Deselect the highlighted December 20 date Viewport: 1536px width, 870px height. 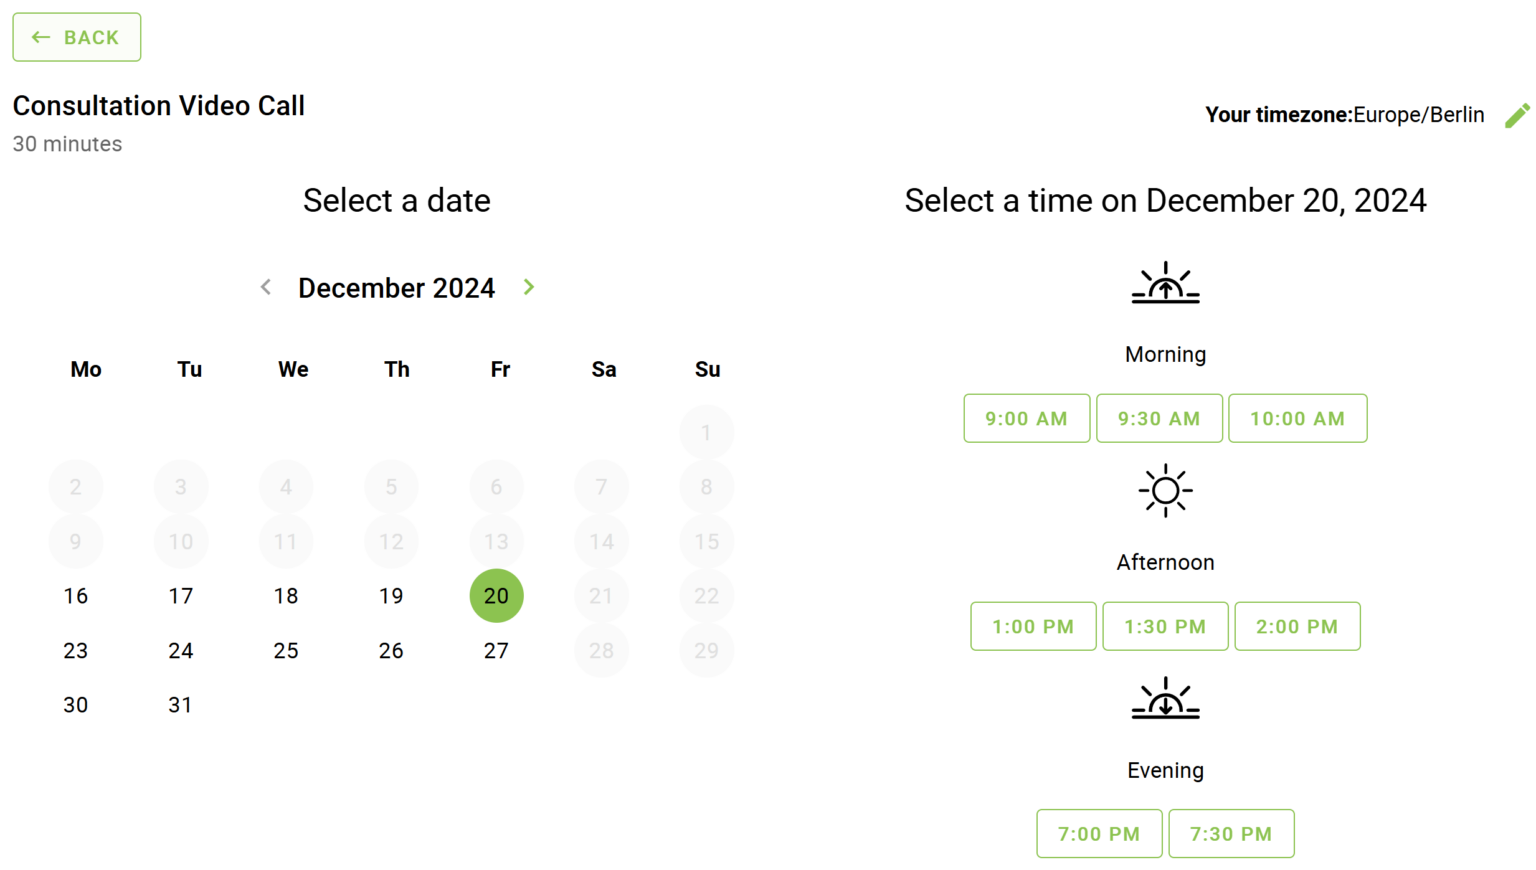[496, 595]
